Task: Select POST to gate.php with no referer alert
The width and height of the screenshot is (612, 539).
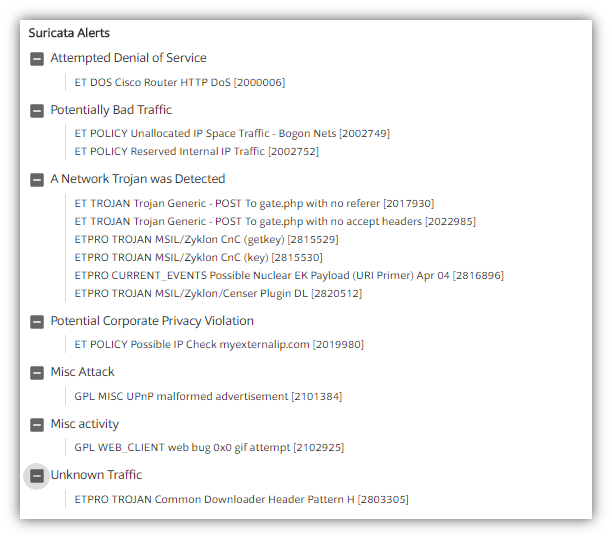Action: (x=254, y=203)
